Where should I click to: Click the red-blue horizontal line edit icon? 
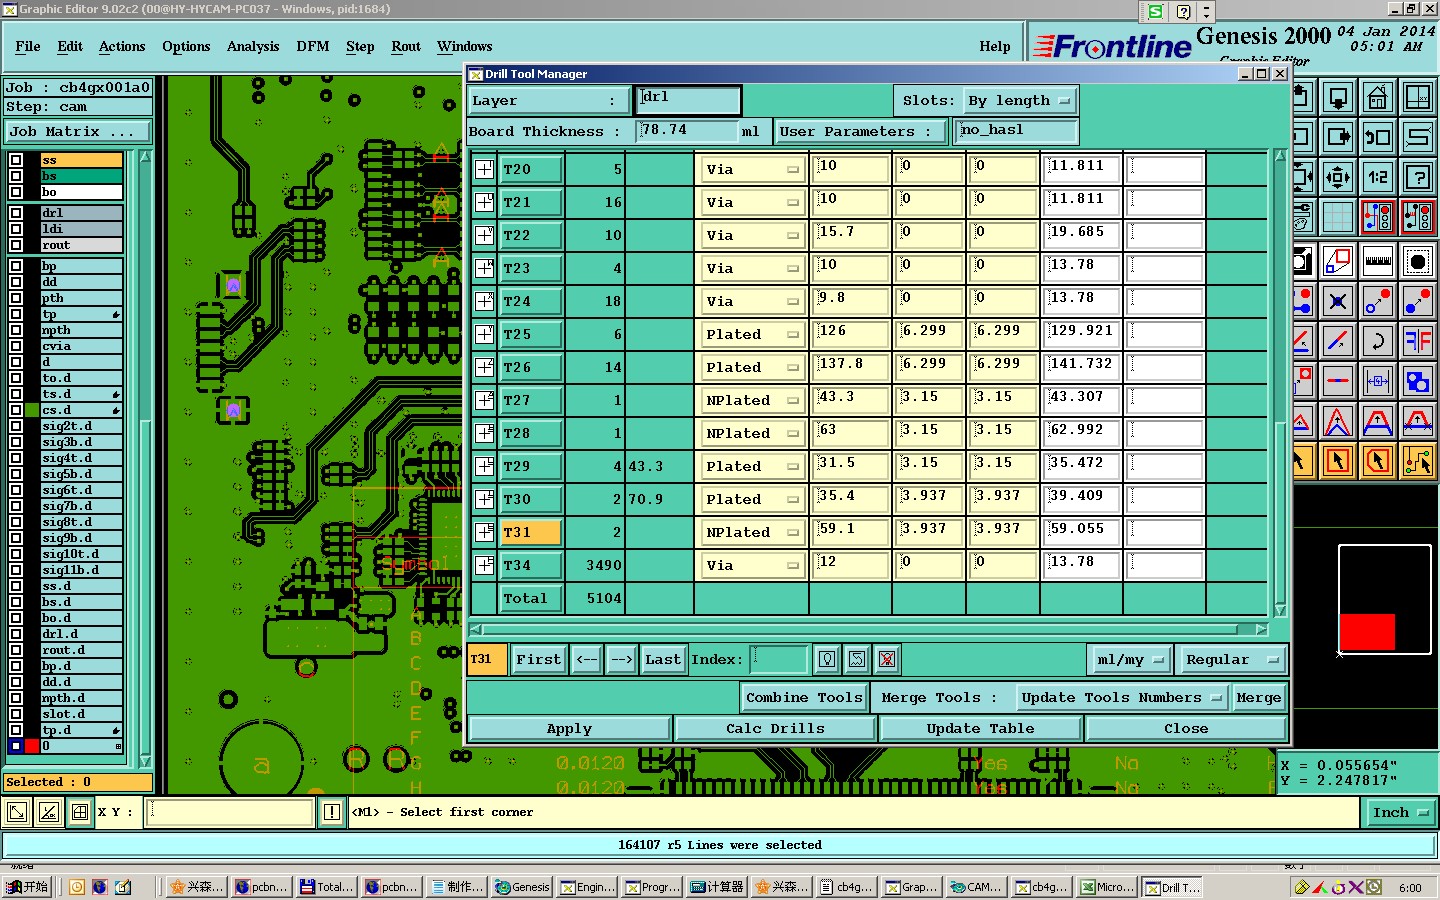pyautogui.click(x=1338, y=381)
